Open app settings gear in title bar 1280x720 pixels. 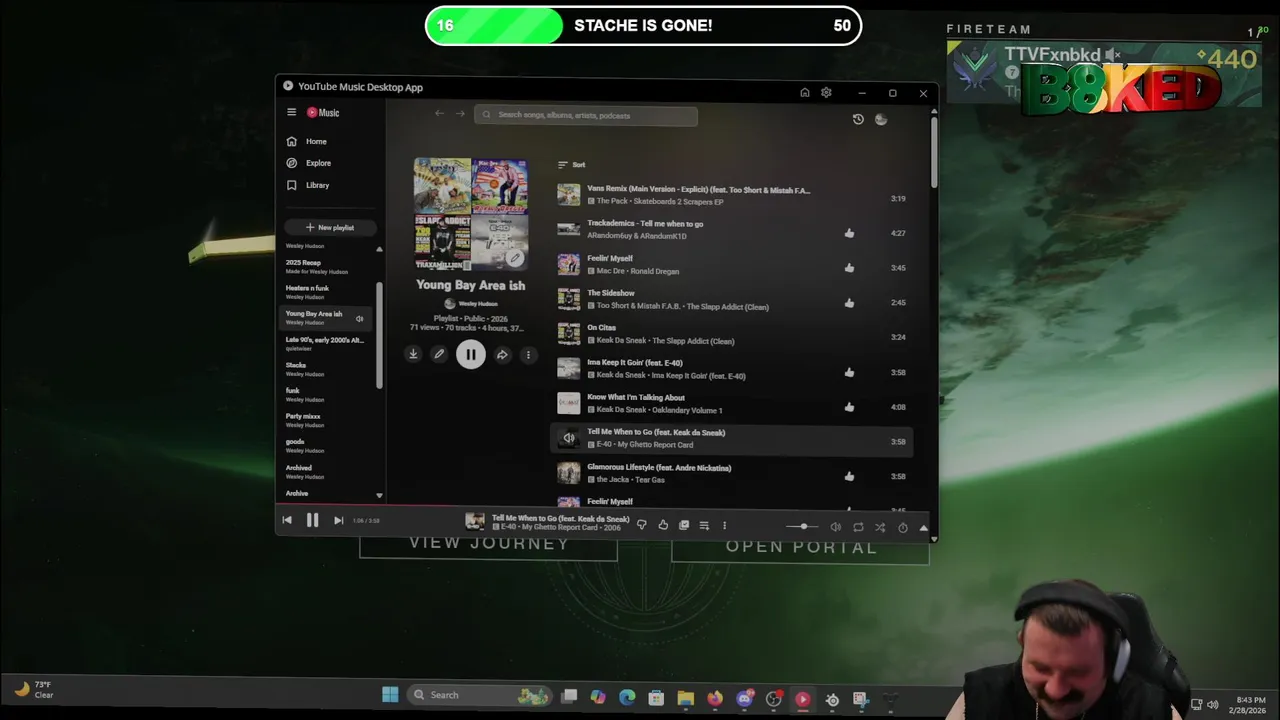[826, 93]
